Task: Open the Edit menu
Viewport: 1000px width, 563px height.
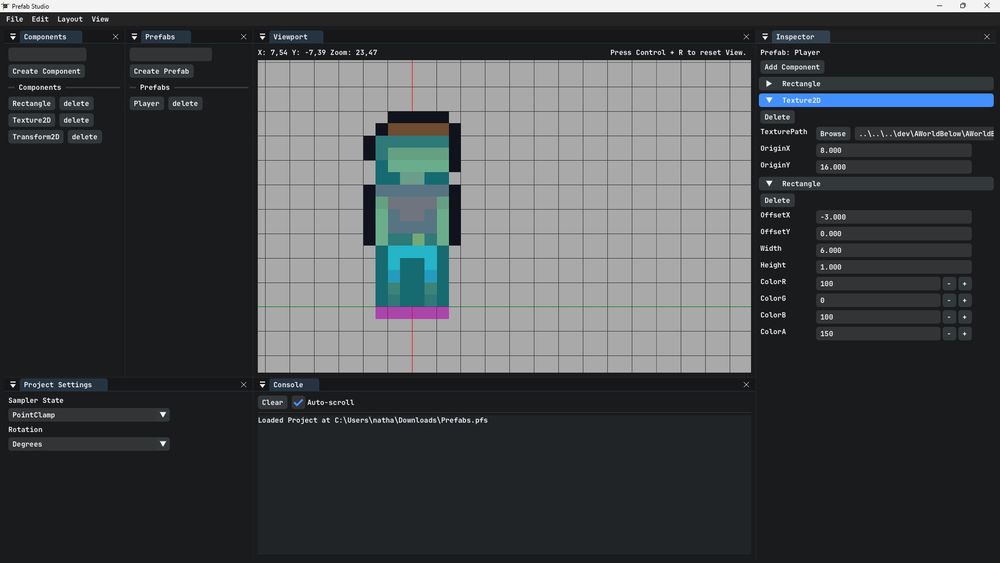Action: pos(40,19)
